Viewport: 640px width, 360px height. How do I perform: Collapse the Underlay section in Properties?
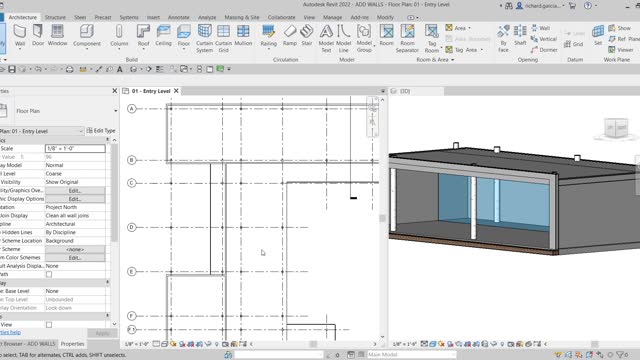(x=107, y=282)
